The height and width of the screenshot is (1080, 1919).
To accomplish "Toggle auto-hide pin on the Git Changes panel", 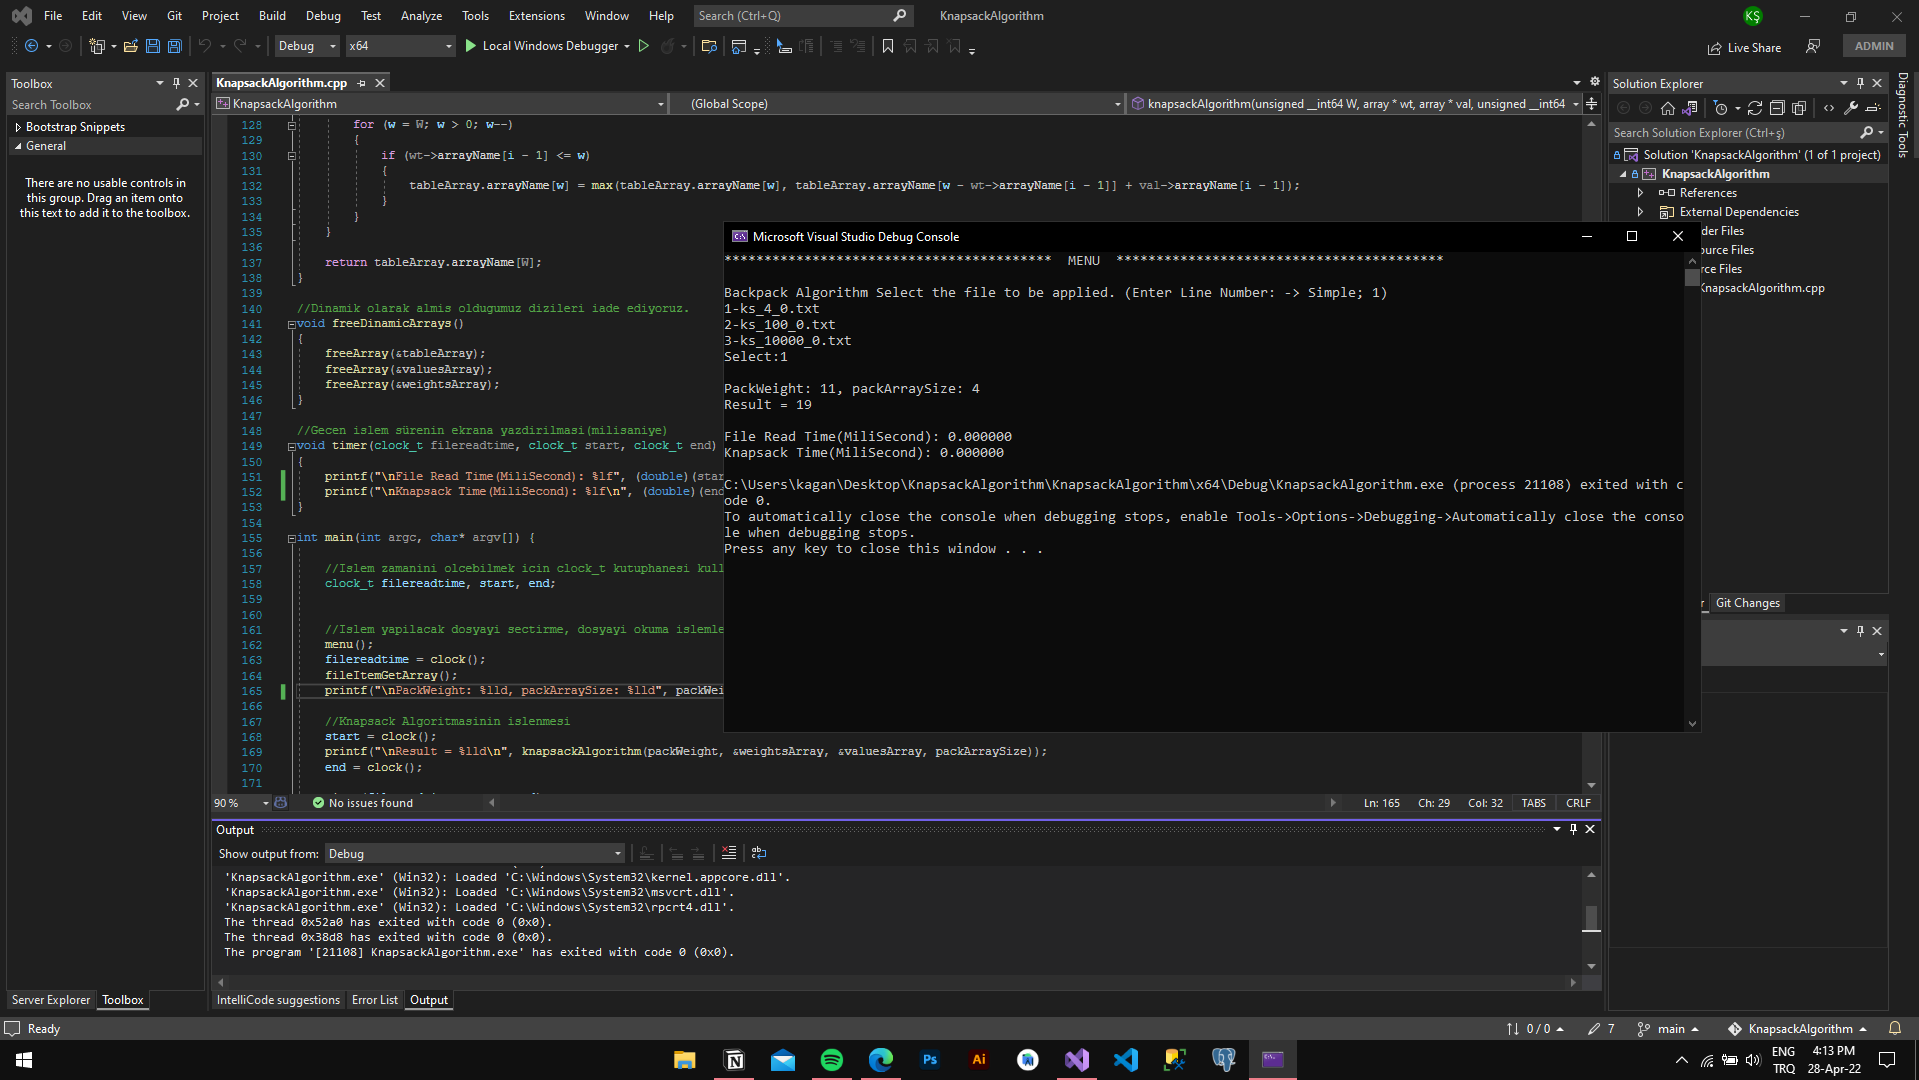I will point(1860,630).
